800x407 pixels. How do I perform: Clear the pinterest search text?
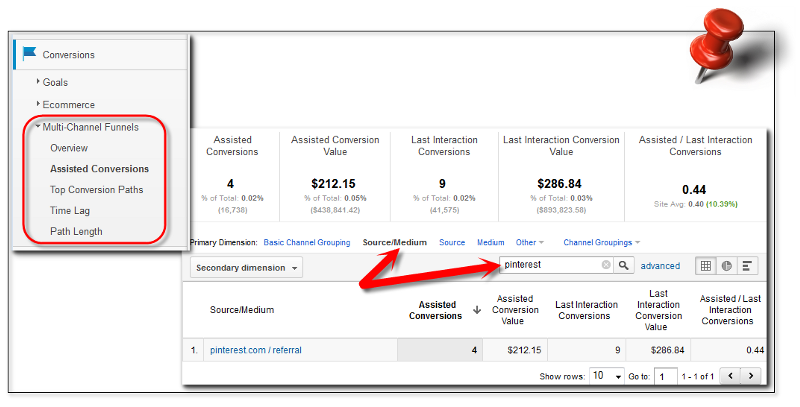606,265
